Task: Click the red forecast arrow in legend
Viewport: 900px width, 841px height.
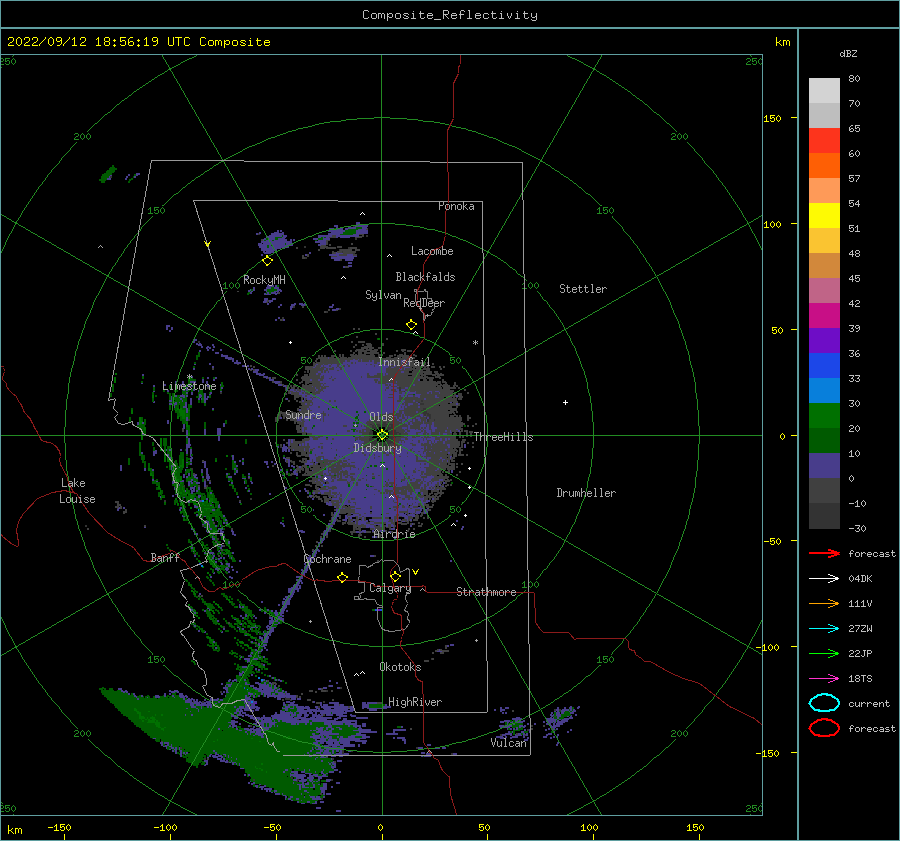Action: tap(824, 553)
